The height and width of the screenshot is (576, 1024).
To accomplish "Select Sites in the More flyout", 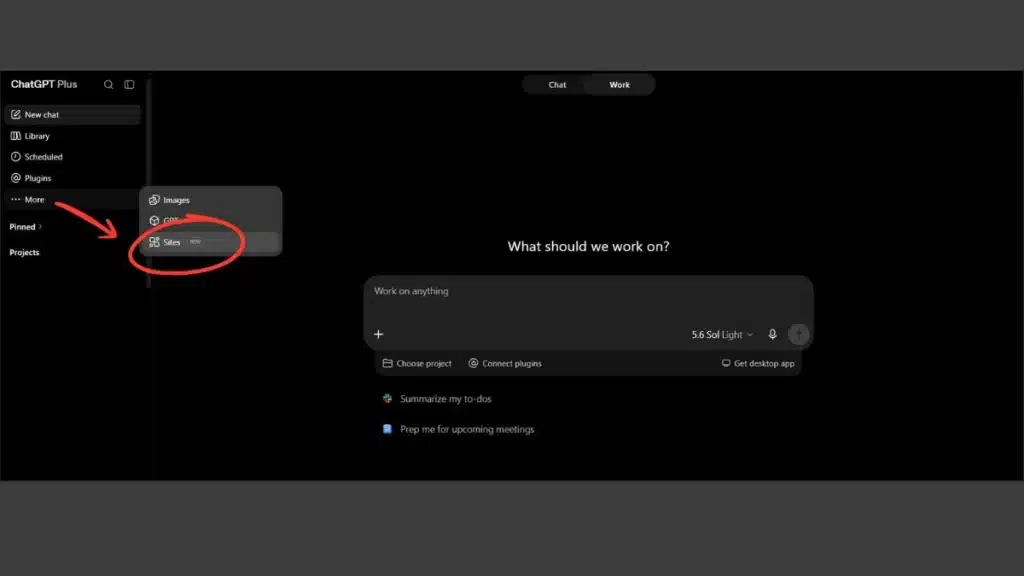I will (x=210, y=242).
